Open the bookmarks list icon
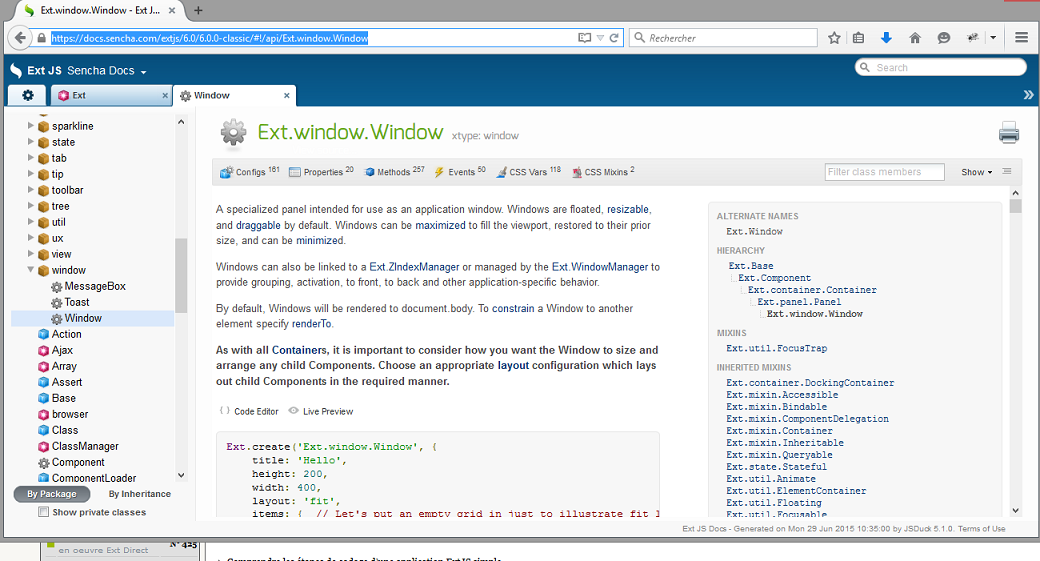 click(x=858, y=38)
